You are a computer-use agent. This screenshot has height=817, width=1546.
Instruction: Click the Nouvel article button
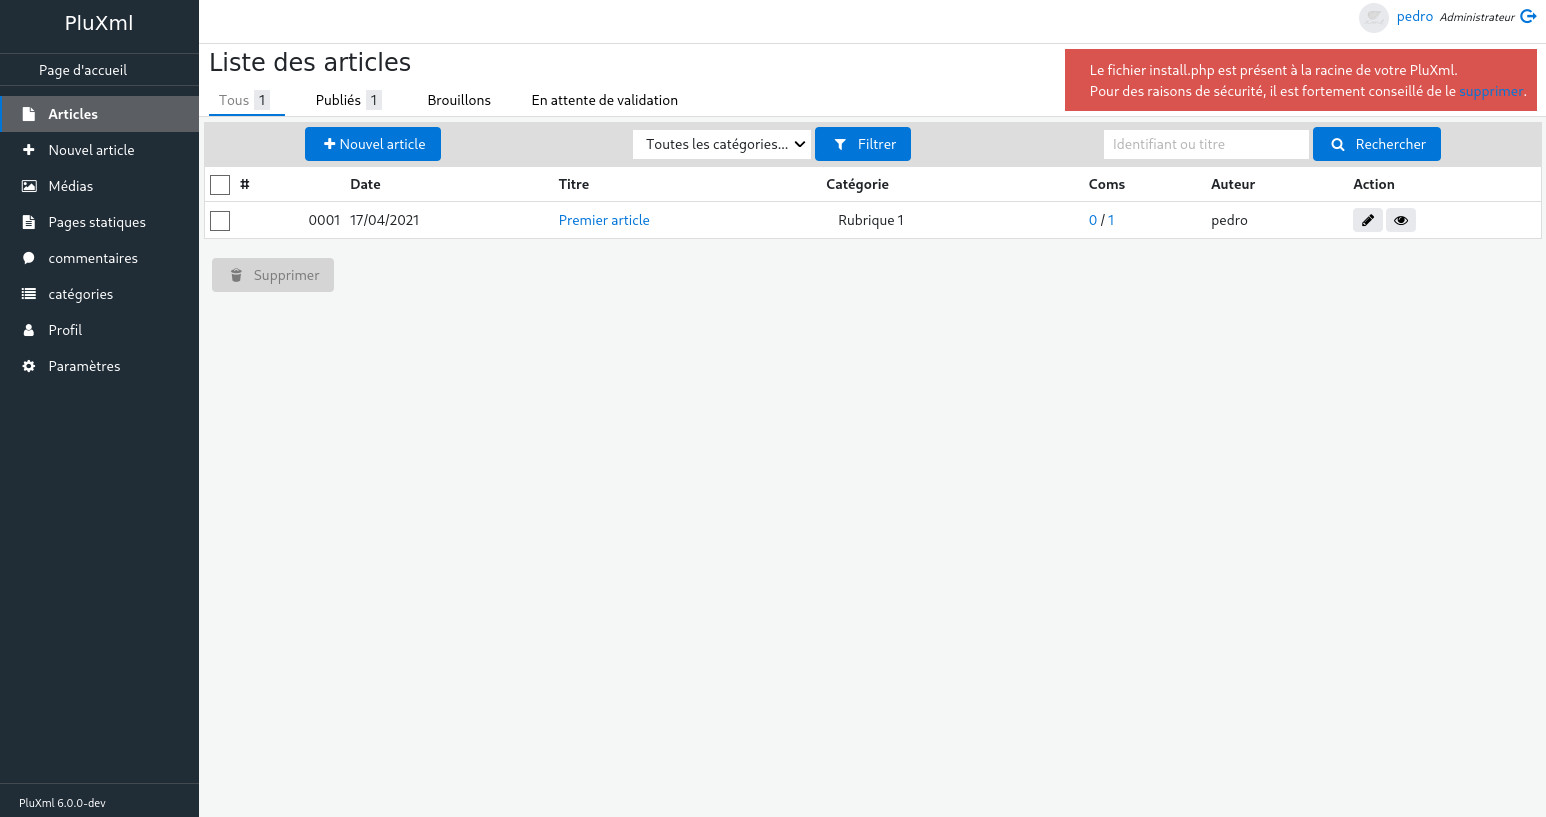(373, 144)
